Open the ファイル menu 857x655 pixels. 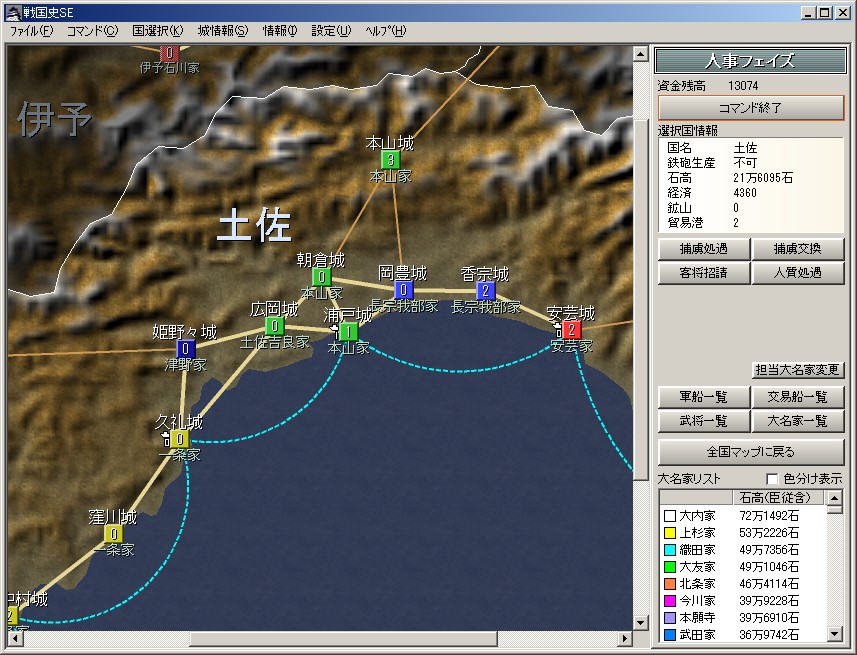coord(31,31)
